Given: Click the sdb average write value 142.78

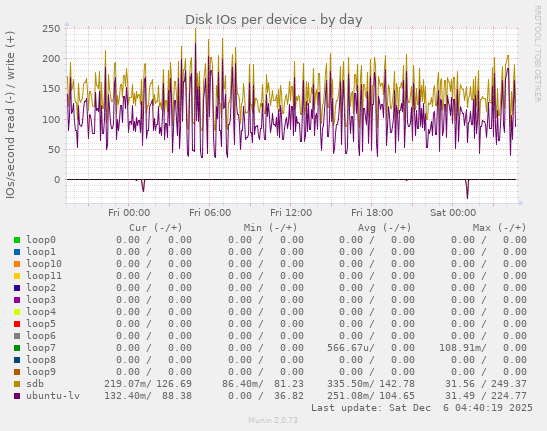Looking at the screenshot, I should click(397, 384).
